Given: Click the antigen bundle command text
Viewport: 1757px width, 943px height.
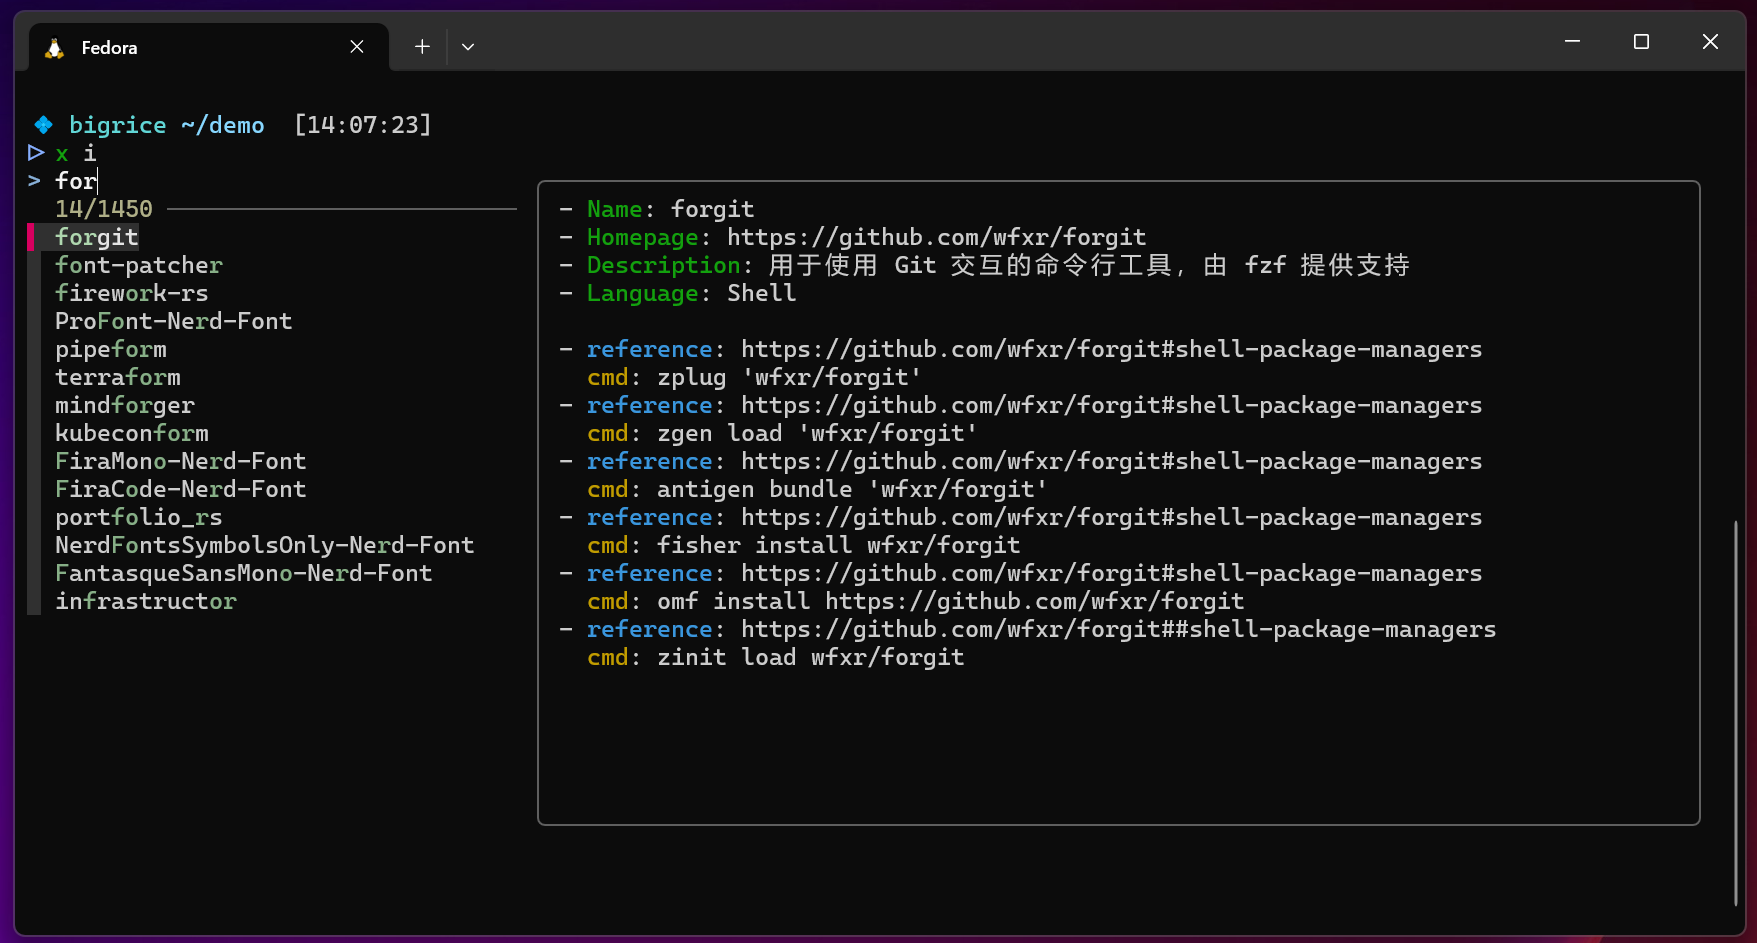Looking at the screenshot, I should tap(852, 489).
